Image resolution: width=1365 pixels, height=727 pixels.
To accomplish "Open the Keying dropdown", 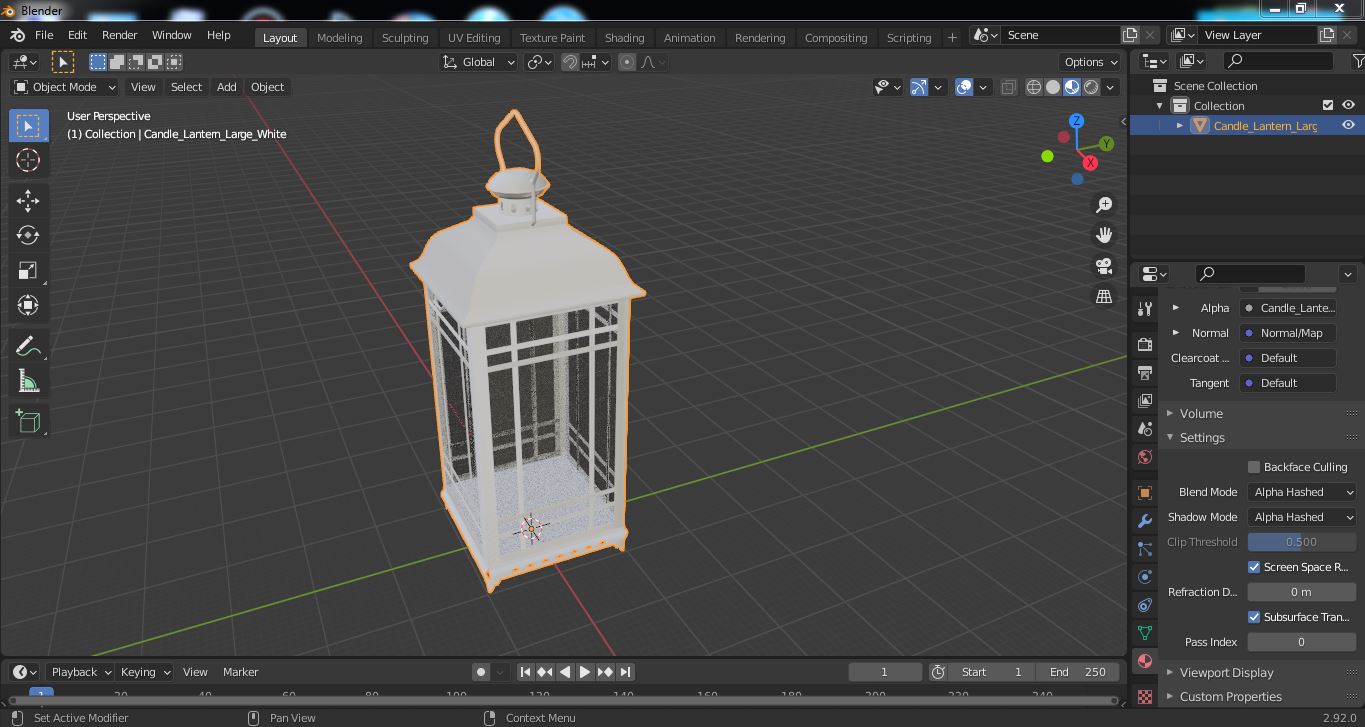I will (144, 672).
